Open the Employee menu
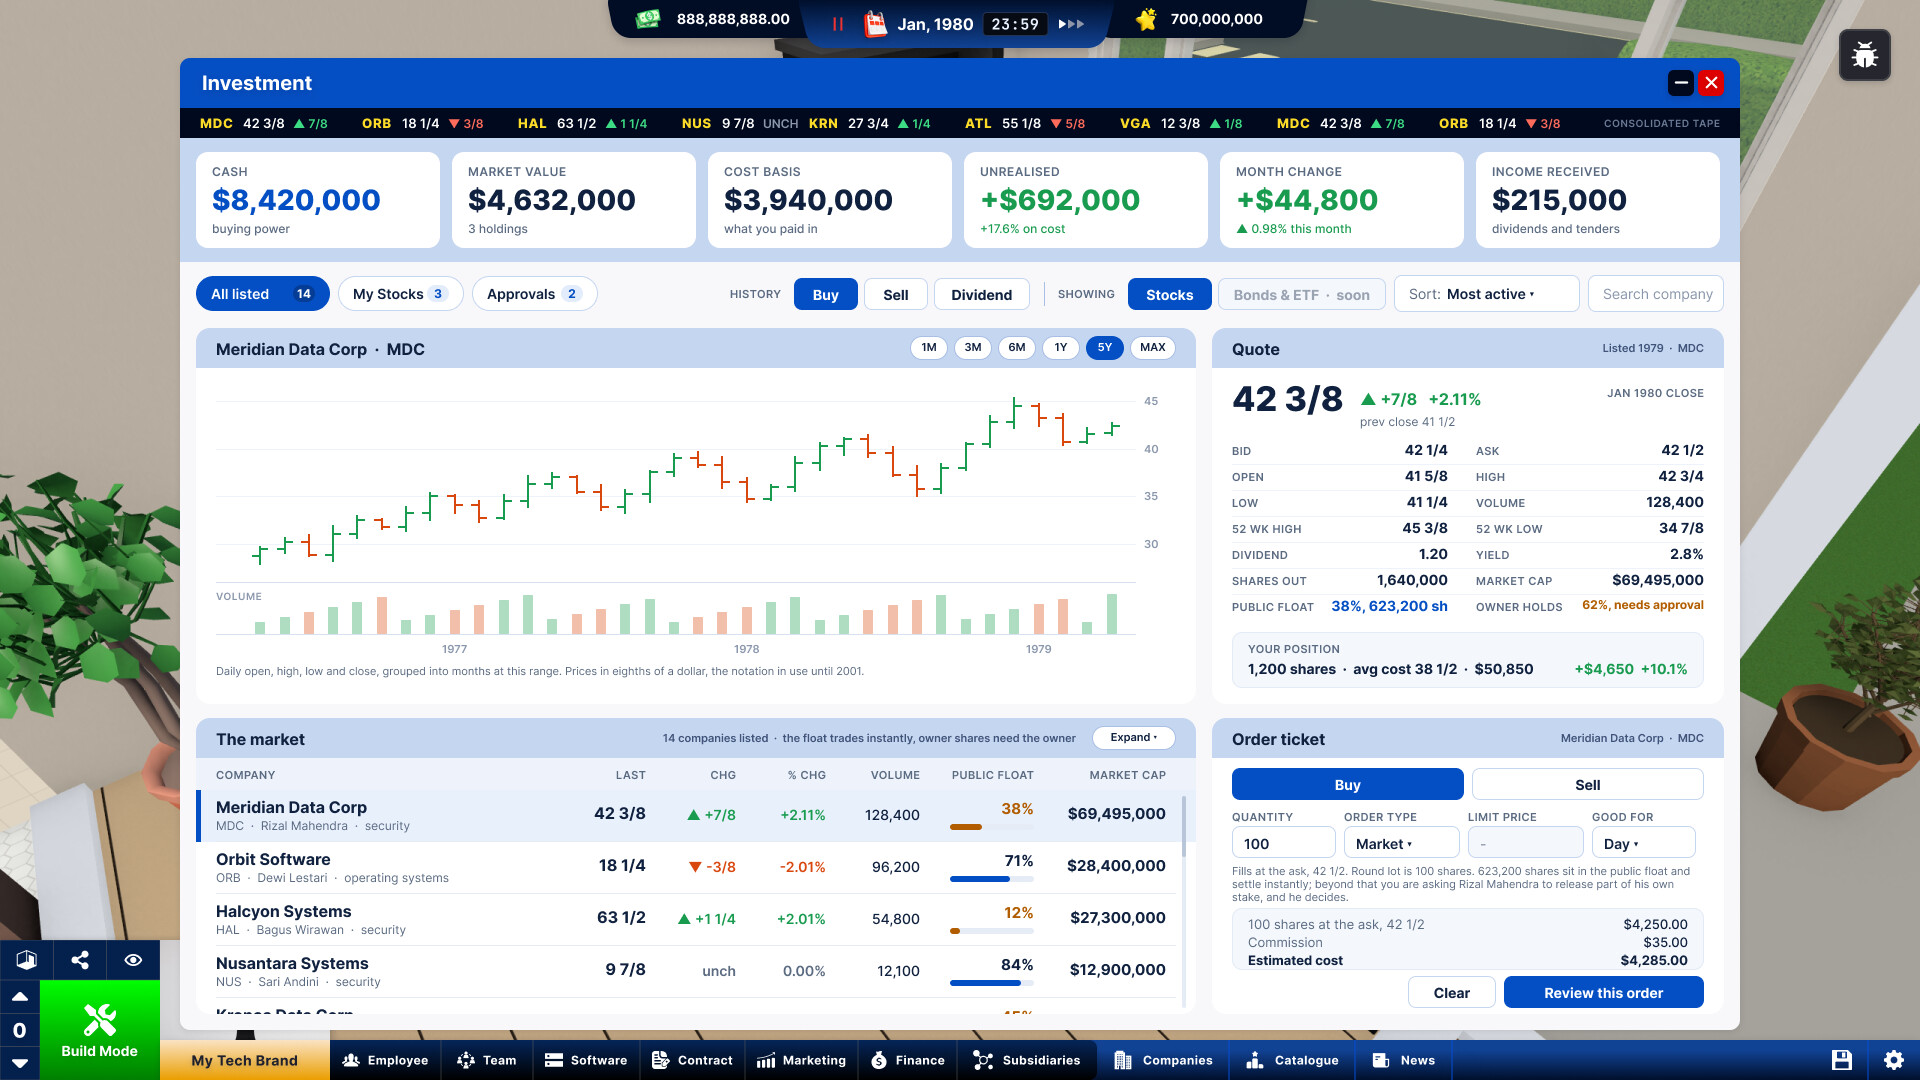Image resolution: width=1920 pixels, height=1080 pixels. tap(385, 1060)
